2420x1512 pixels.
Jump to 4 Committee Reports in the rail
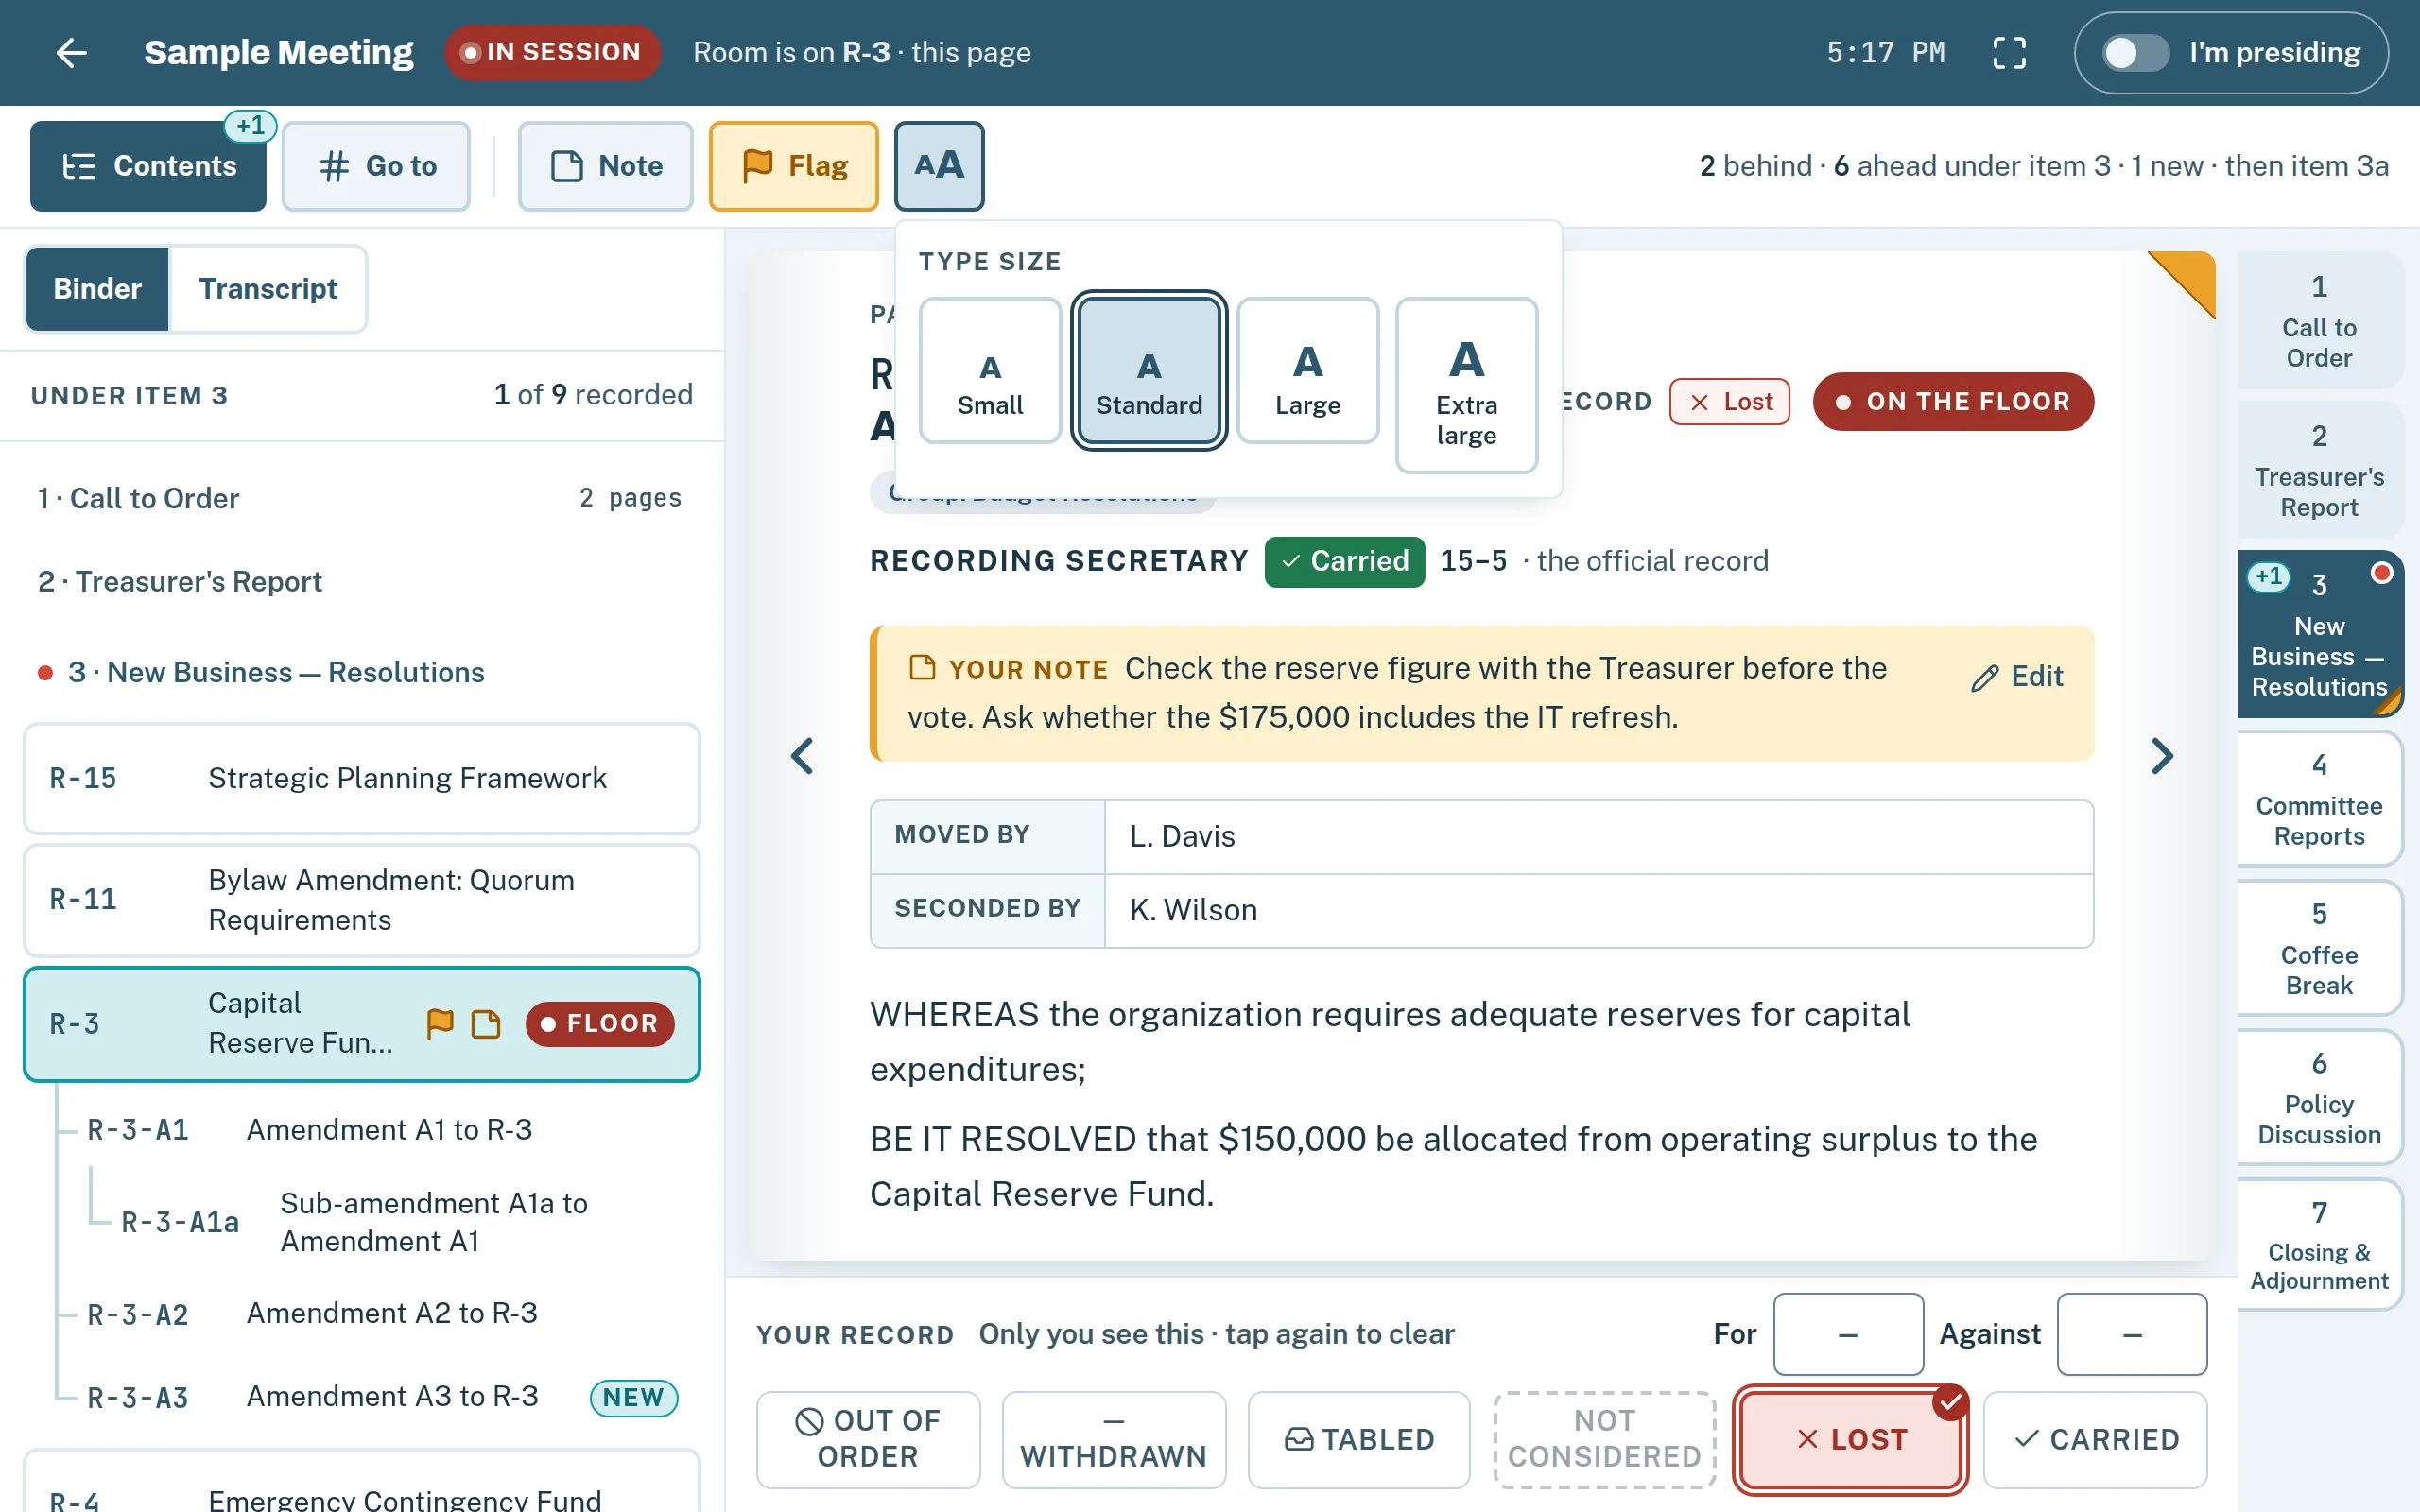tap(2319, 799)
